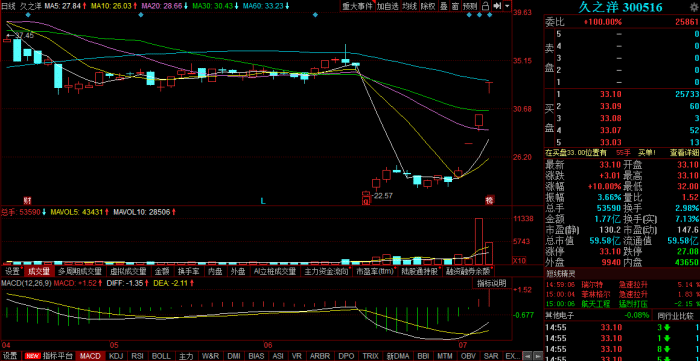Image resolution: width=700 pixels, height=361 pixels.
Task: Open the red NEW indicator platform badge
Action: [x=32, y=356]
